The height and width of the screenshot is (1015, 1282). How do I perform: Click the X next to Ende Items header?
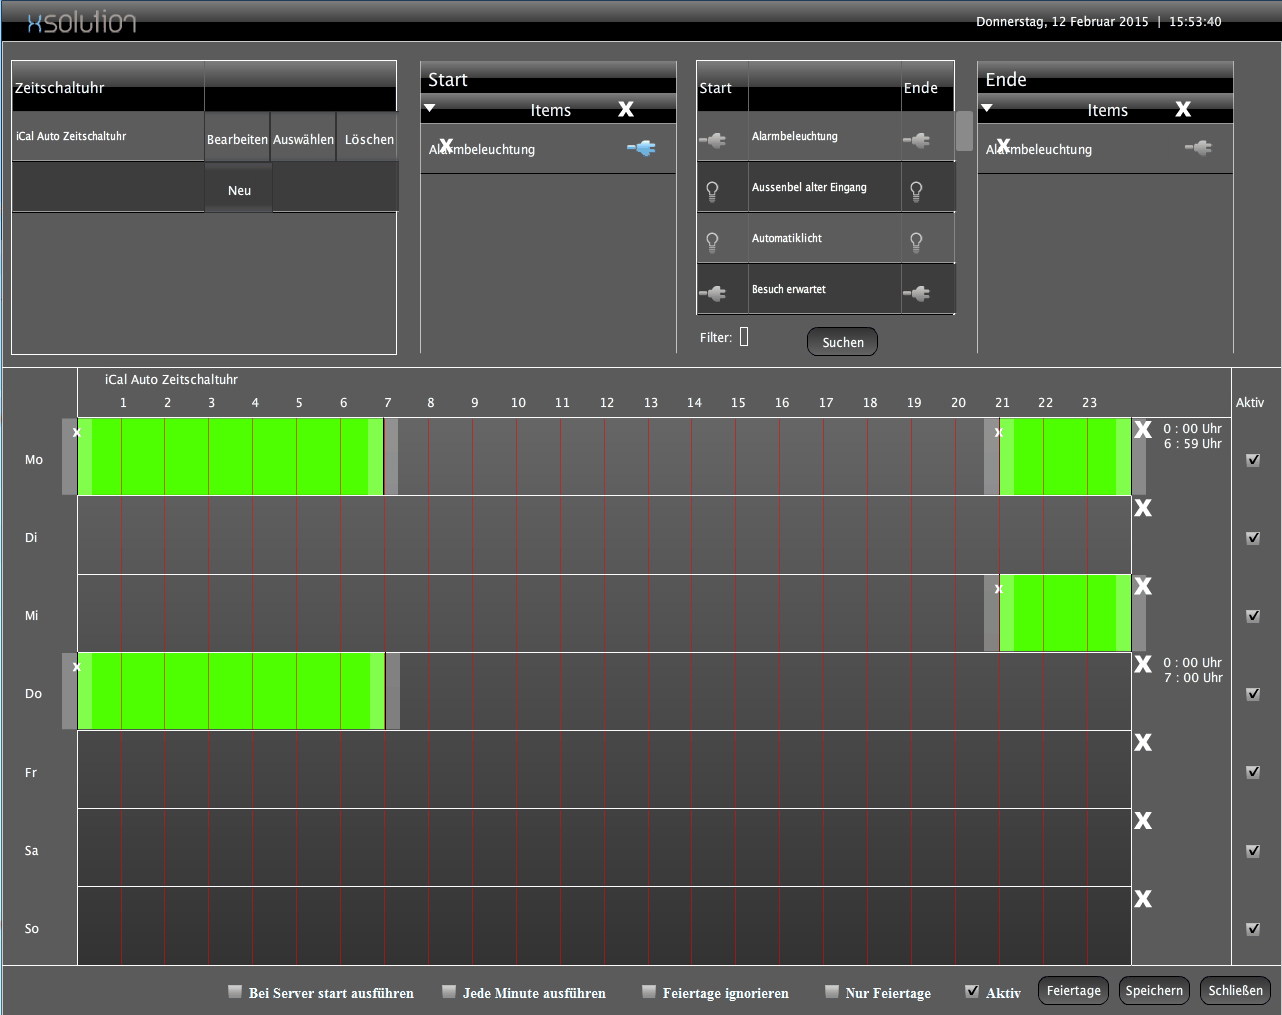pos(1183,109)
